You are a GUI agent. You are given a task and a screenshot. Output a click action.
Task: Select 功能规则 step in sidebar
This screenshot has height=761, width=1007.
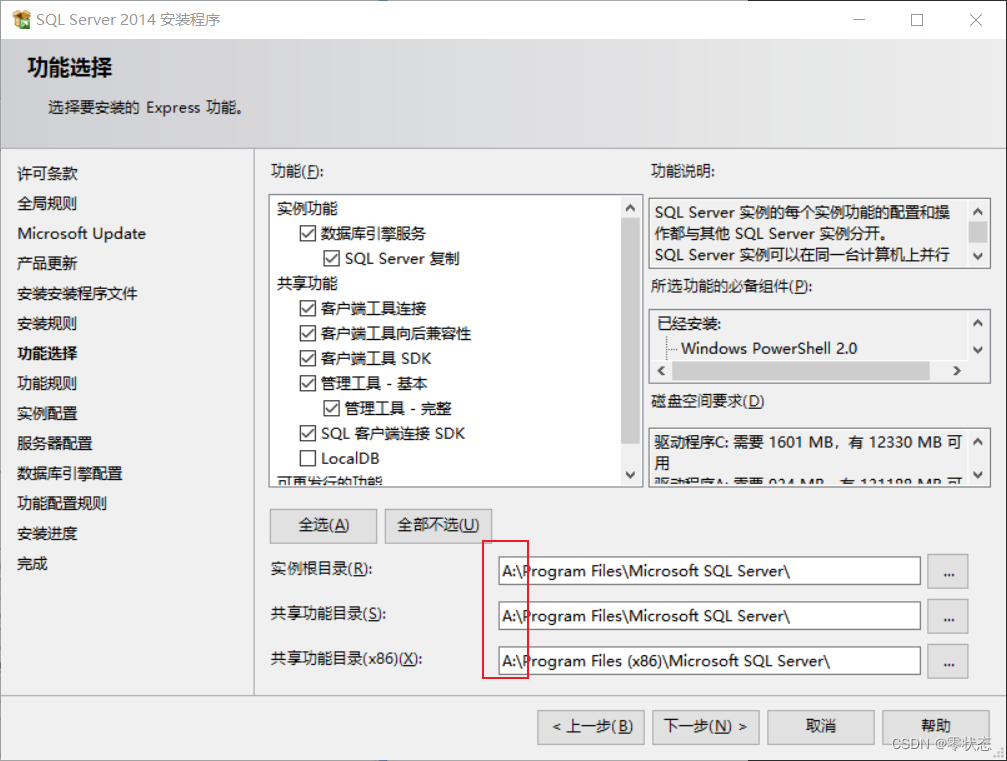click(47, 383)
